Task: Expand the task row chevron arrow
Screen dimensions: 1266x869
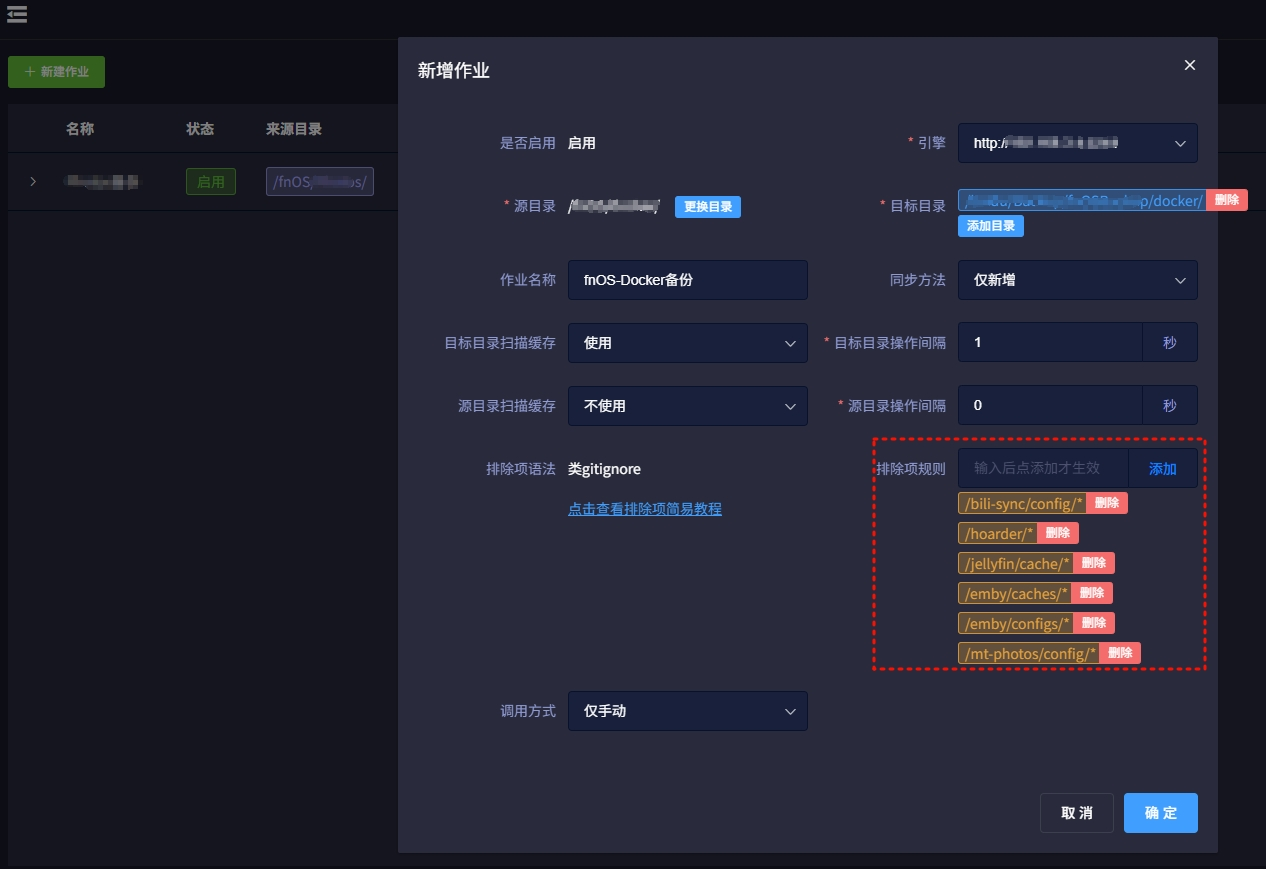Action: point(33,181)
